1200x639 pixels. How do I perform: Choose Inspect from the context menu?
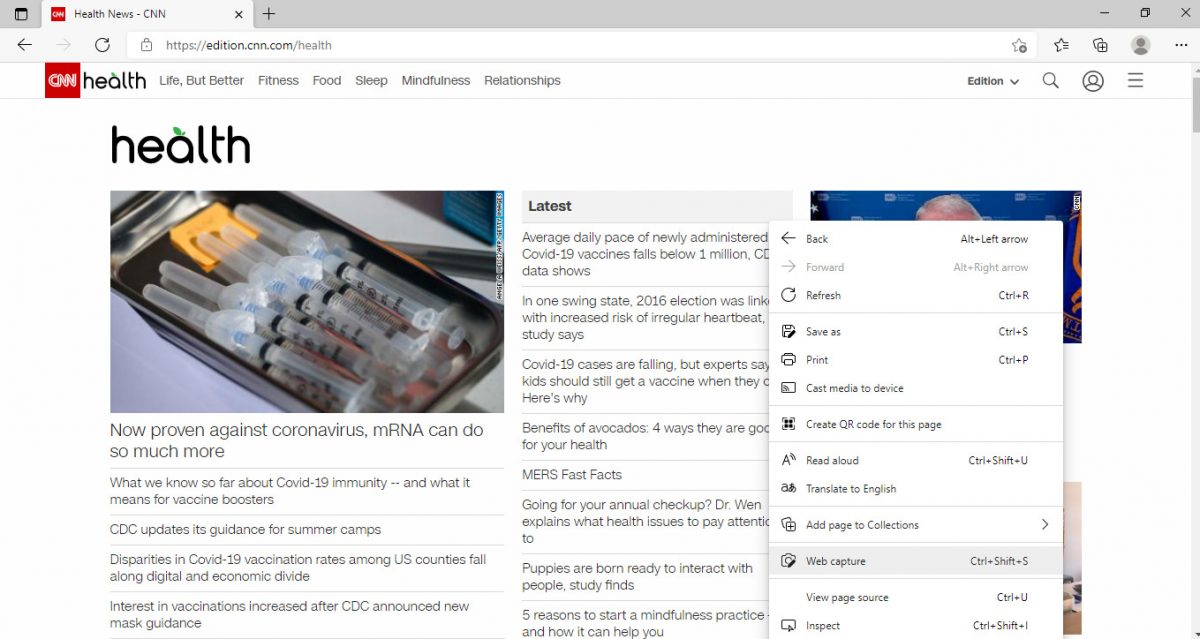coord(820,625)
